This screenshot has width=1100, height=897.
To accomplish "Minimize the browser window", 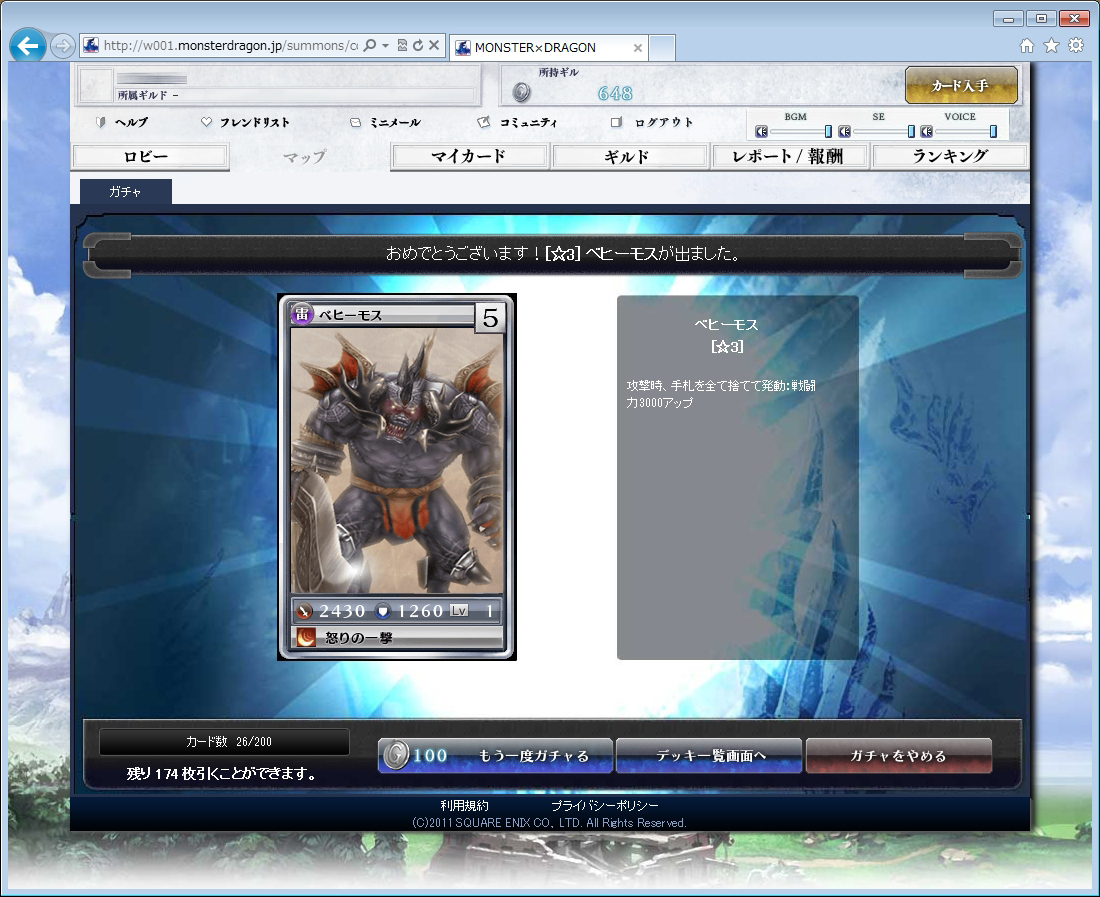I will [1008, 19].
